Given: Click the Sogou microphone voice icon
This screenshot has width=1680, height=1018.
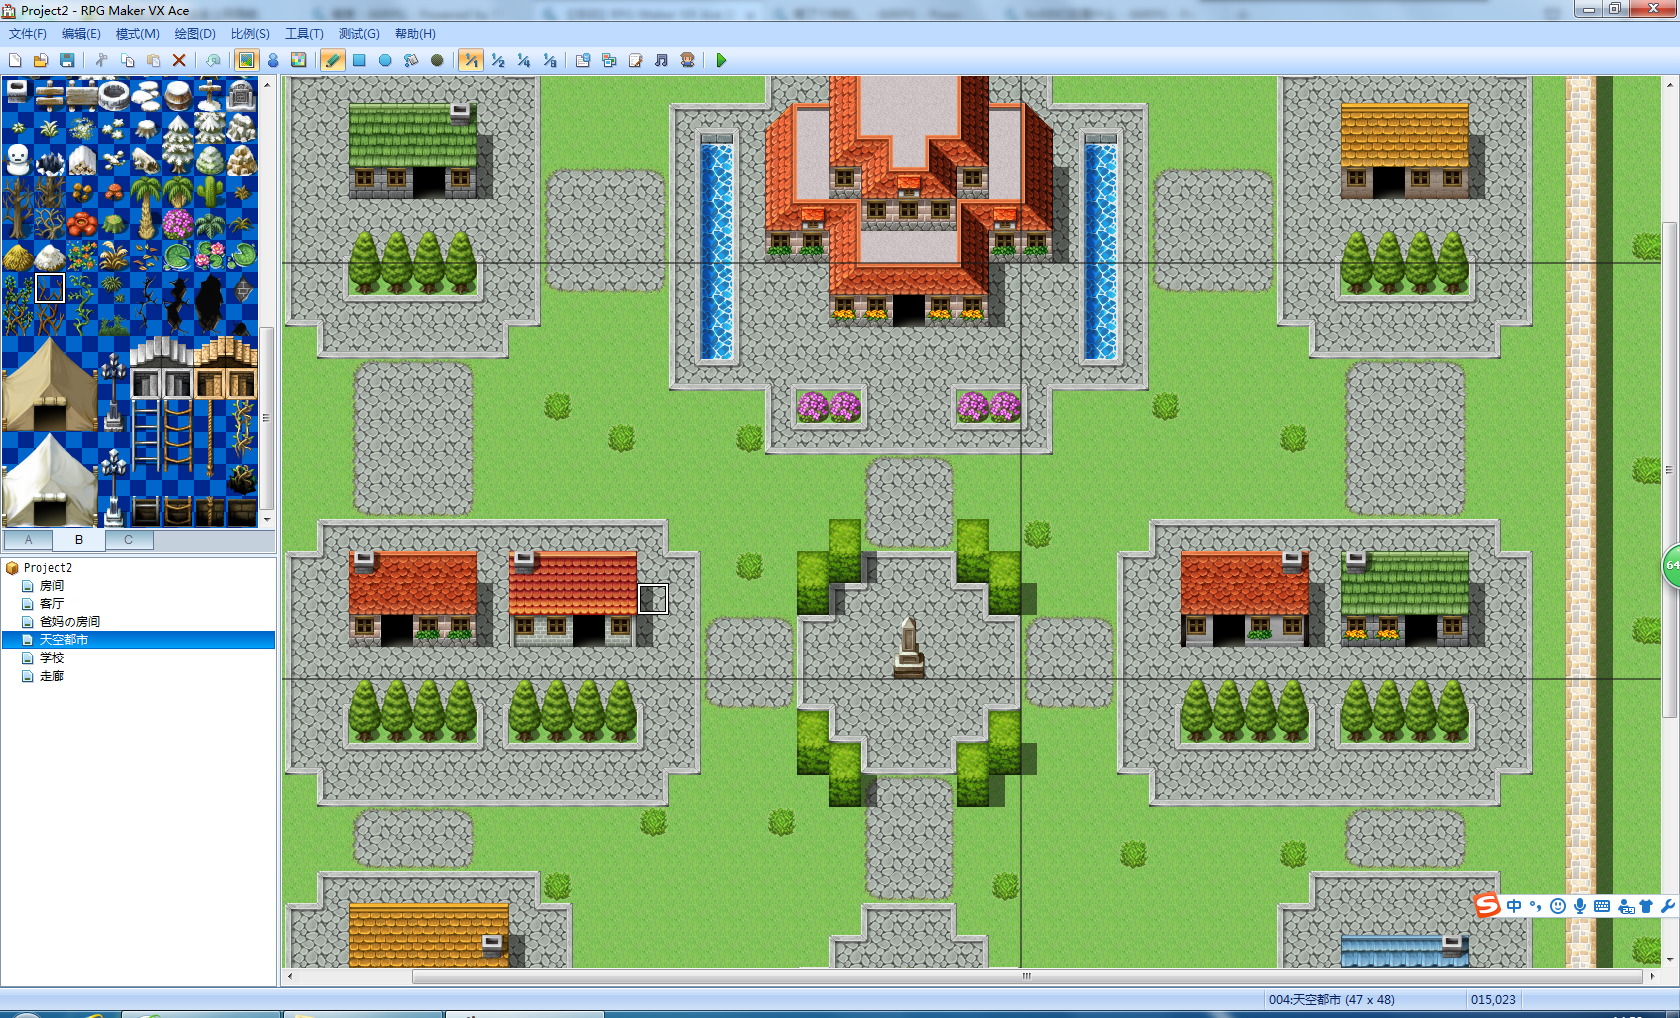Looking at the screenshot, I should [1580, 906].
